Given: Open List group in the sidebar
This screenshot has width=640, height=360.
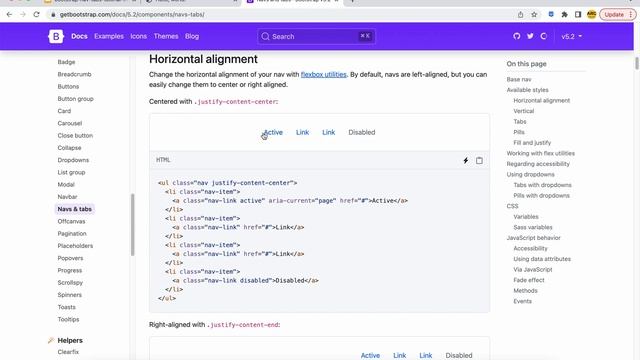Looking at the screenshot, I should coord(71,172).
